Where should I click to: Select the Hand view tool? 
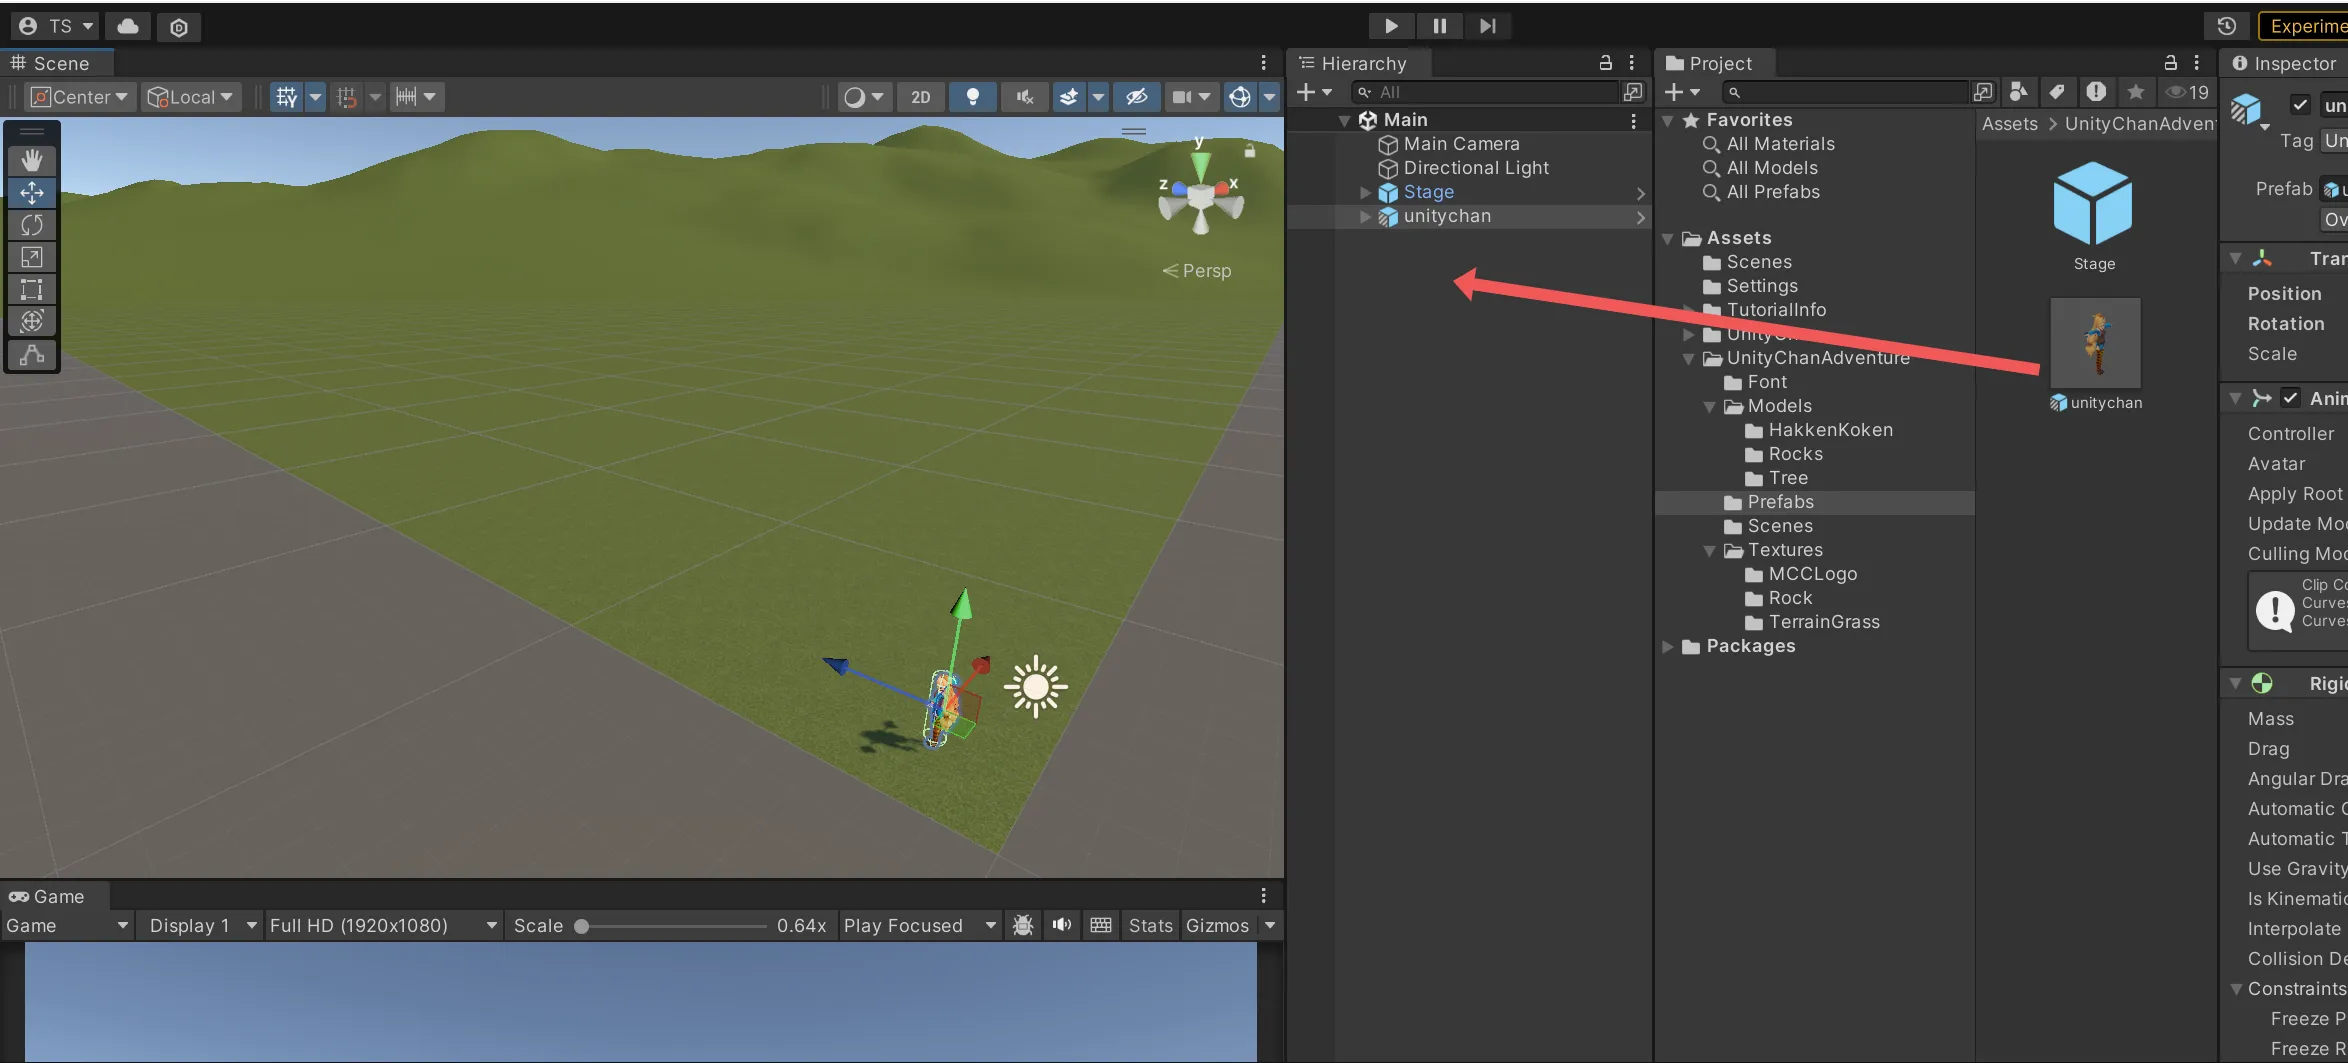(32, 160)
